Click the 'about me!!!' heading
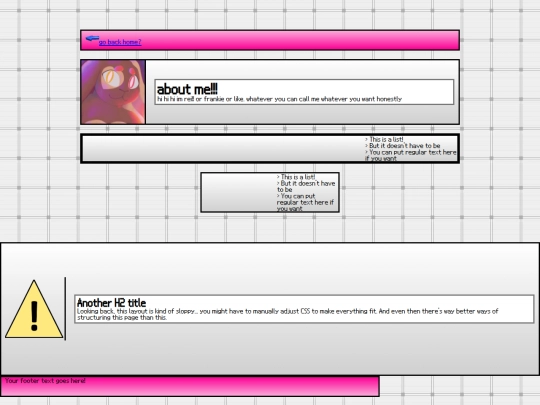Screen dimensions: 540x405 [187, 89]
